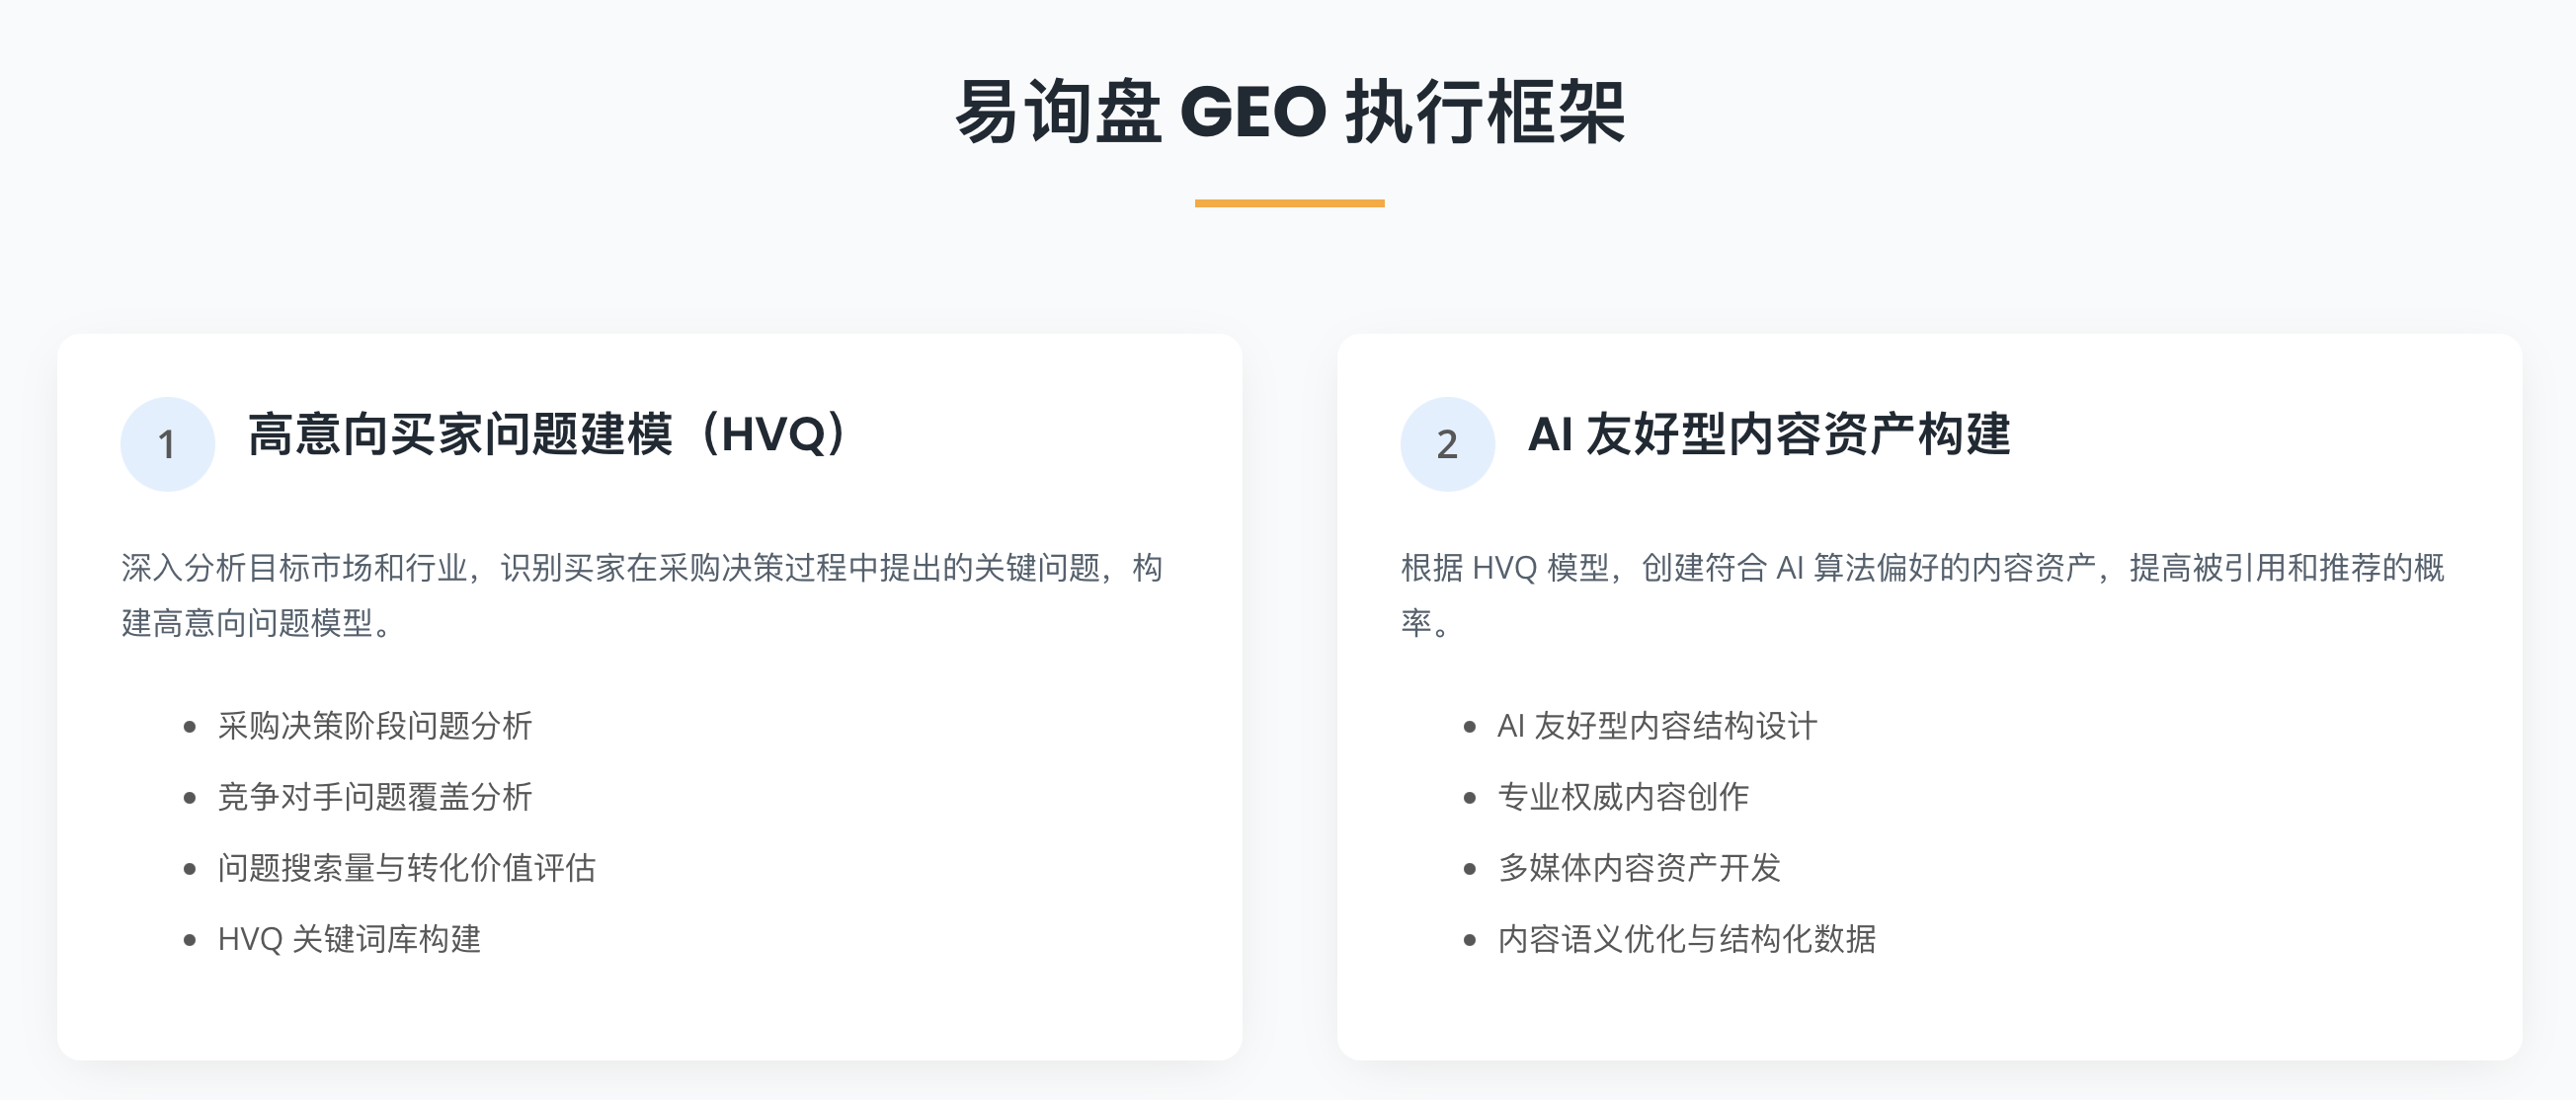
Task: Select the 问题搜索量与转化价值评估 list item
Action: click(407, 868)
